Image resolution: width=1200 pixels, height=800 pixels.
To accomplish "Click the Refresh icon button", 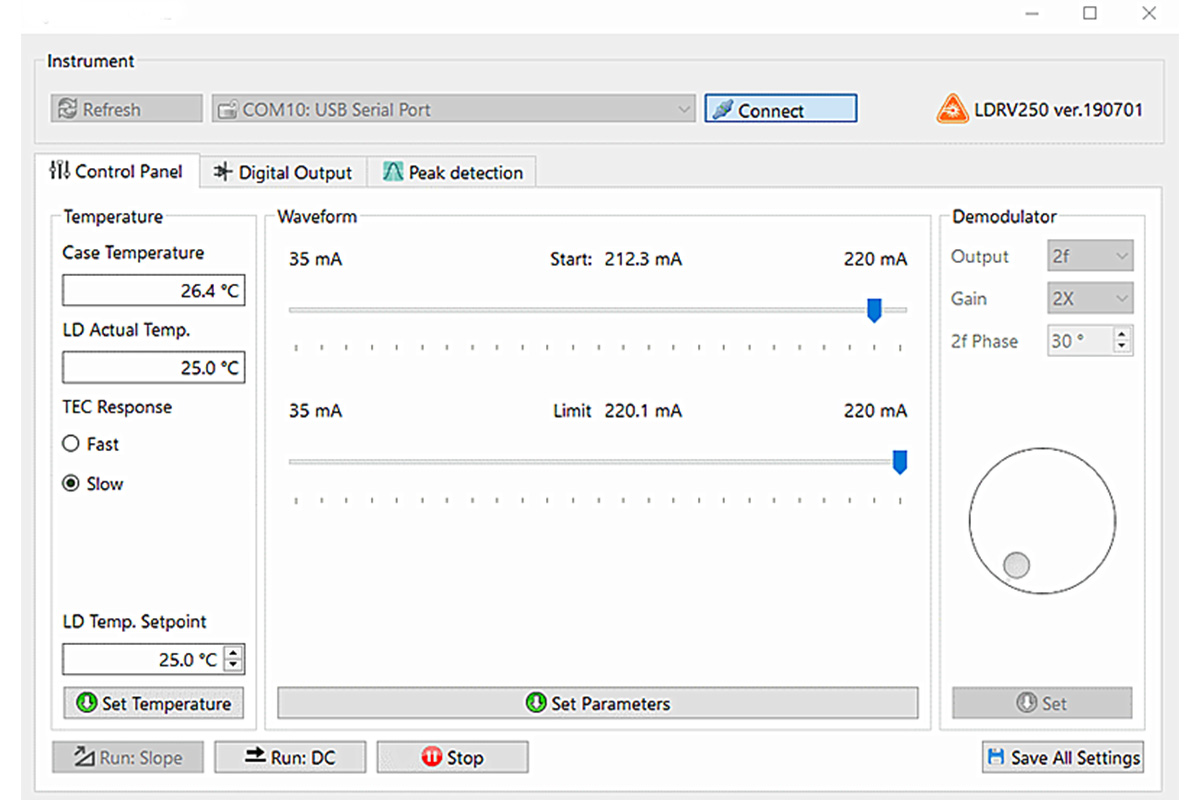I will pos(127,110).
